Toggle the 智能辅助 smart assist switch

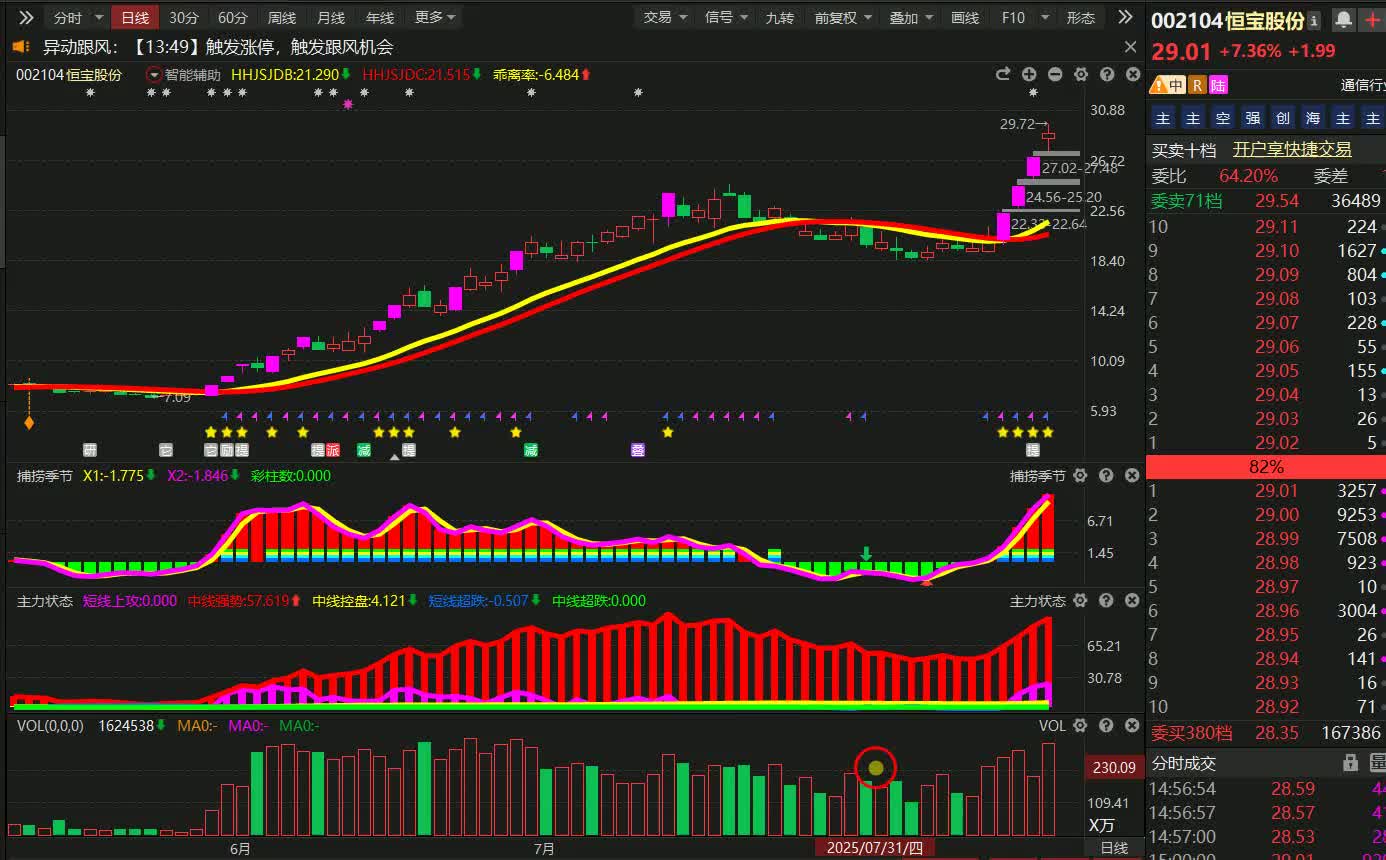tap(154, 75)
